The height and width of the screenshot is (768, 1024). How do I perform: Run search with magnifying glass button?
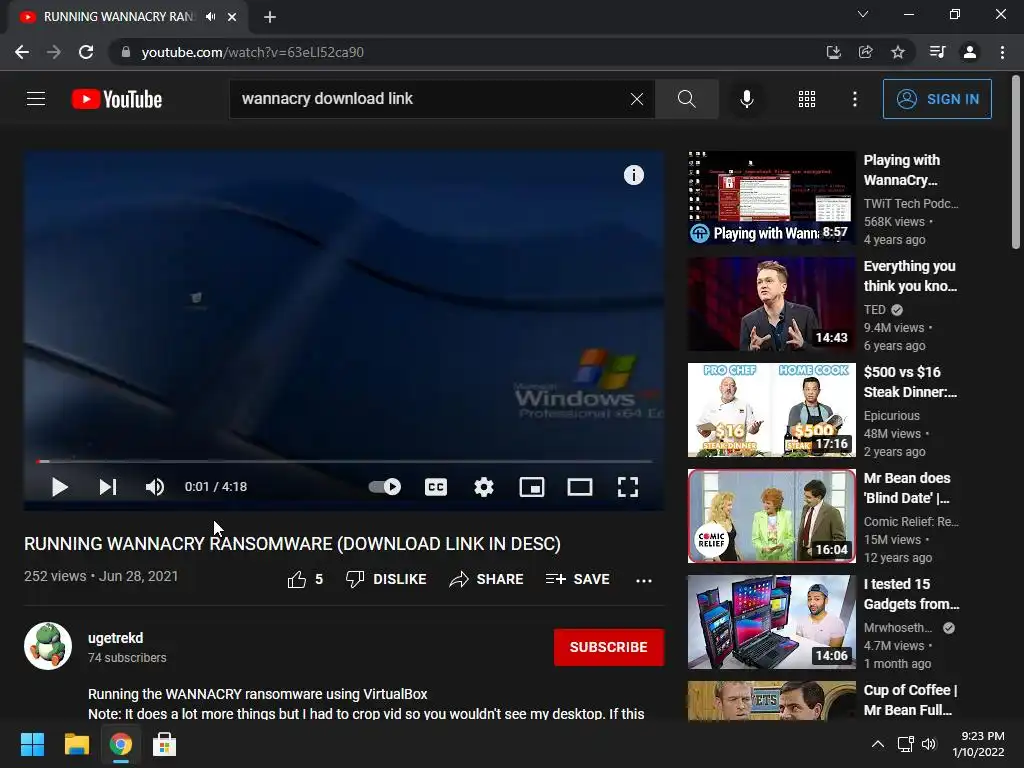[x=686, y=99]
